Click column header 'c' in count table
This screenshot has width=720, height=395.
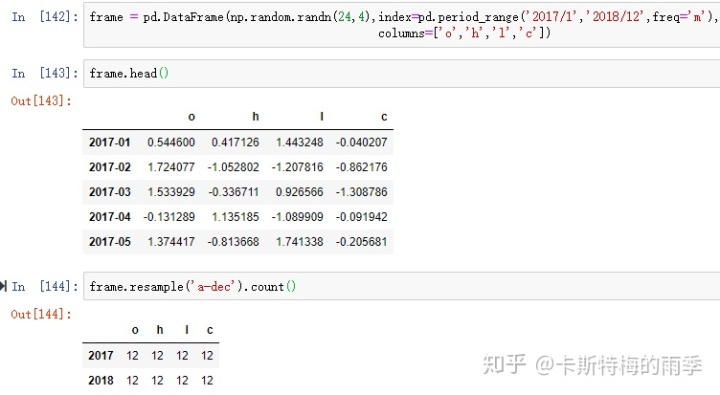(210, 330)
